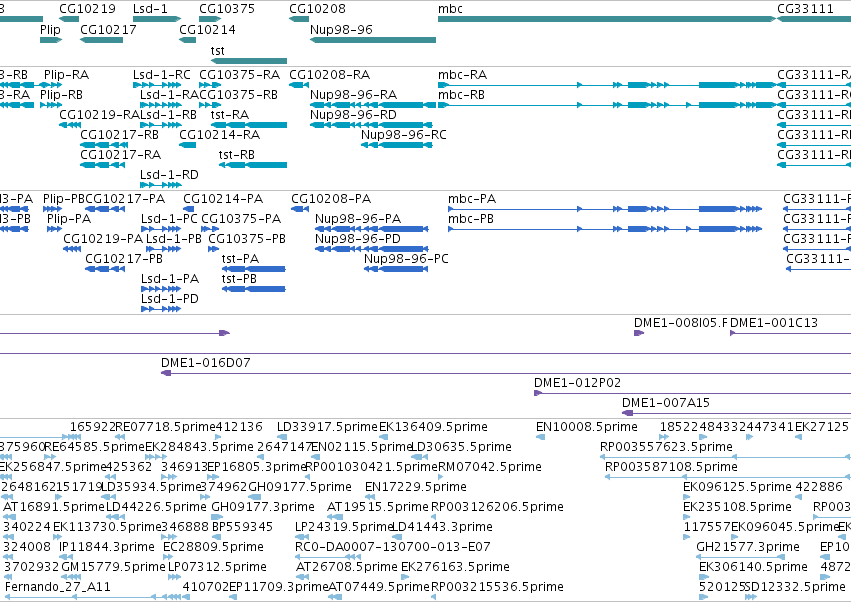
Task: Select protein mbc-PA
Action: click(x=605, y=209)
